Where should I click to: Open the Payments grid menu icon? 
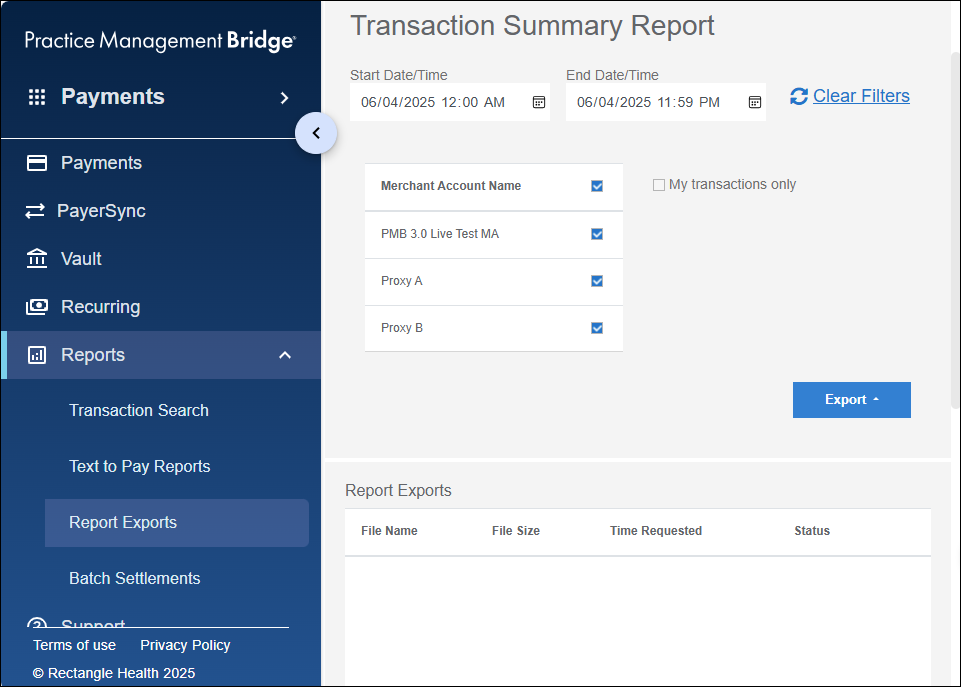click(37, 96)
